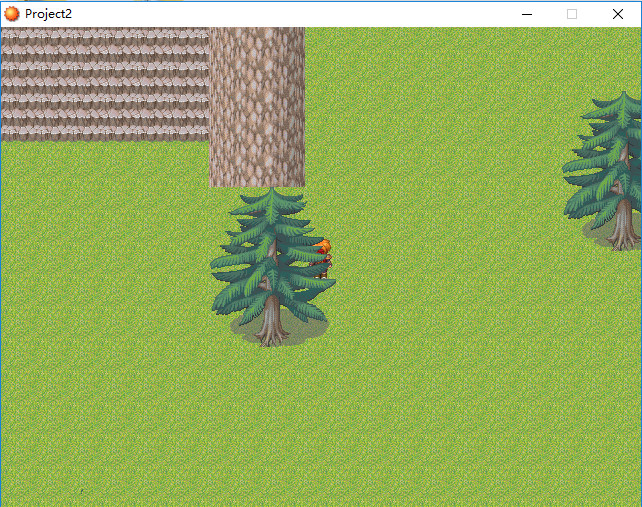The image size is (642, 507).
Task: Click the pine tree in the center
Action: click(273, 267)
